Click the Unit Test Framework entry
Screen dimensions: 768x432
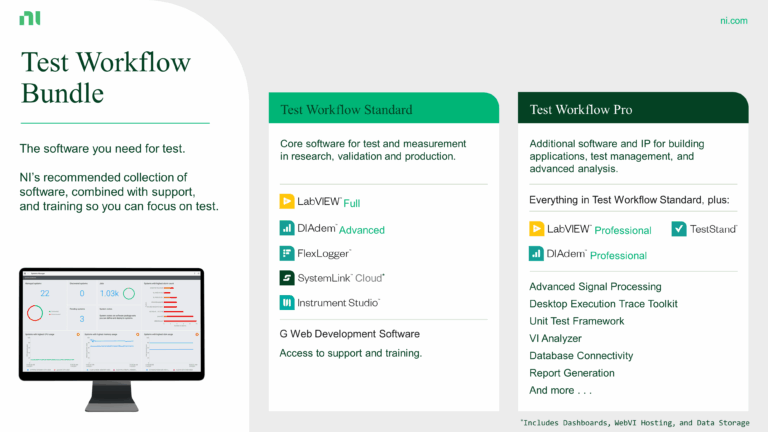(x=576, y=321)
